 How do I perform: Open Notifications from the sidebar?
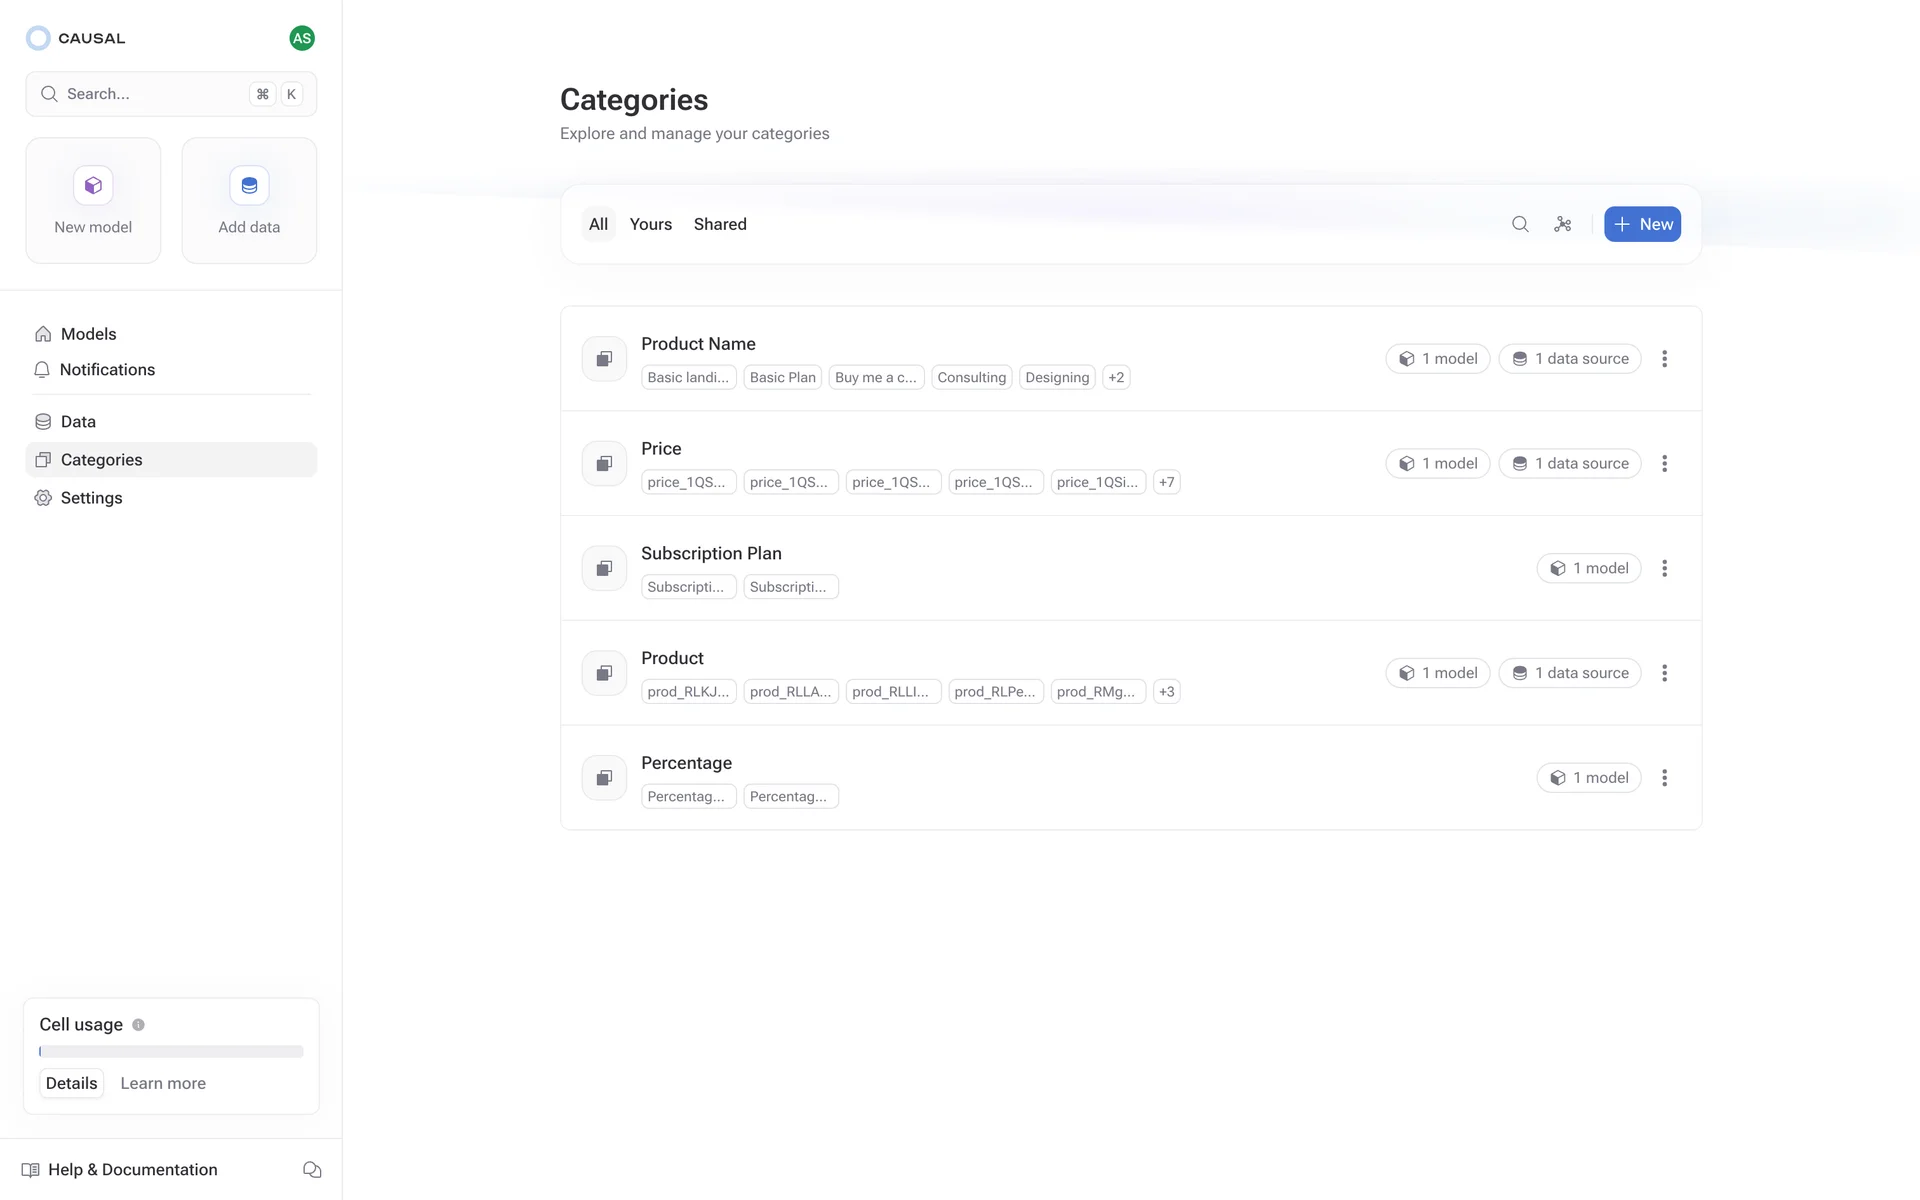tap(107, 370)
